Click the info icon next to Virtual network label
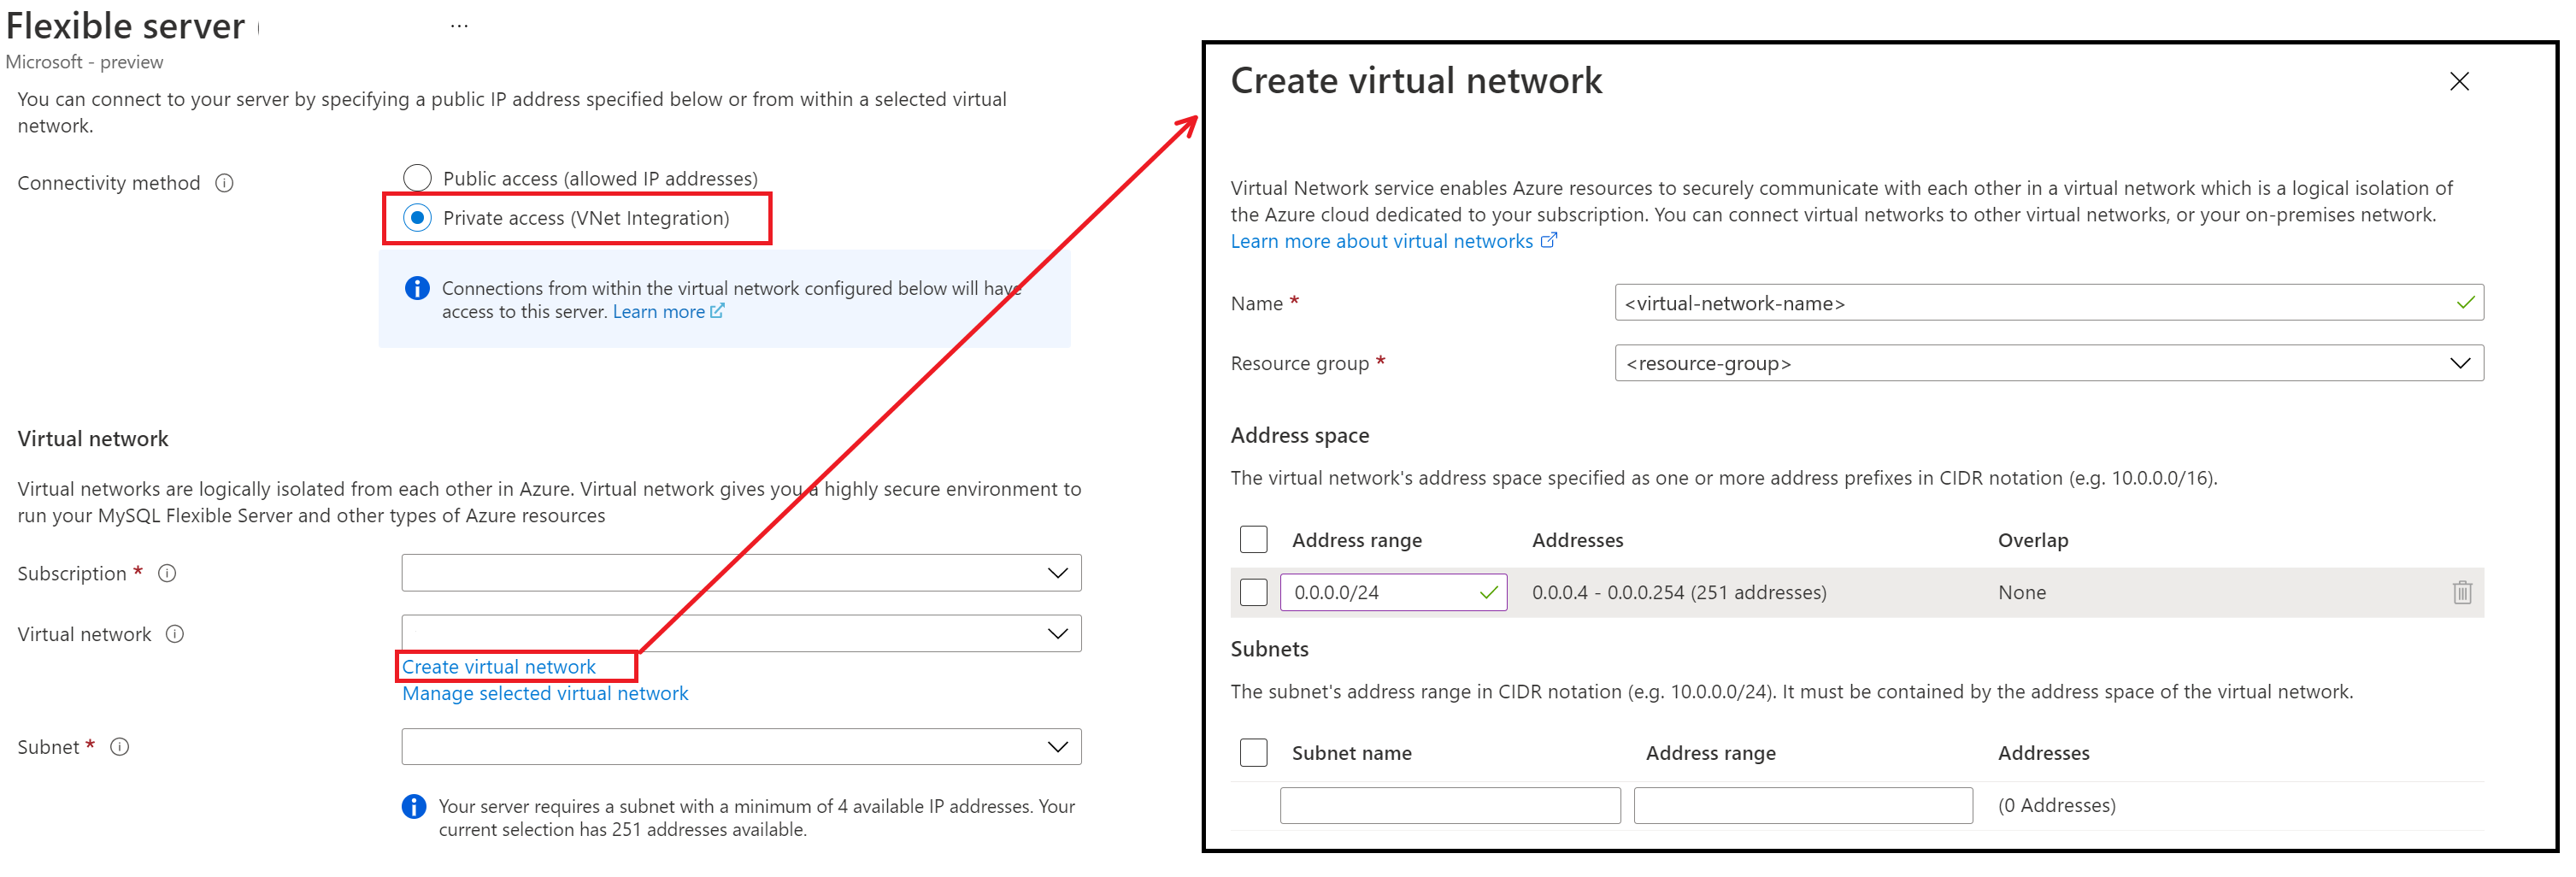The image size is (2576, 877). click(175, 634)
